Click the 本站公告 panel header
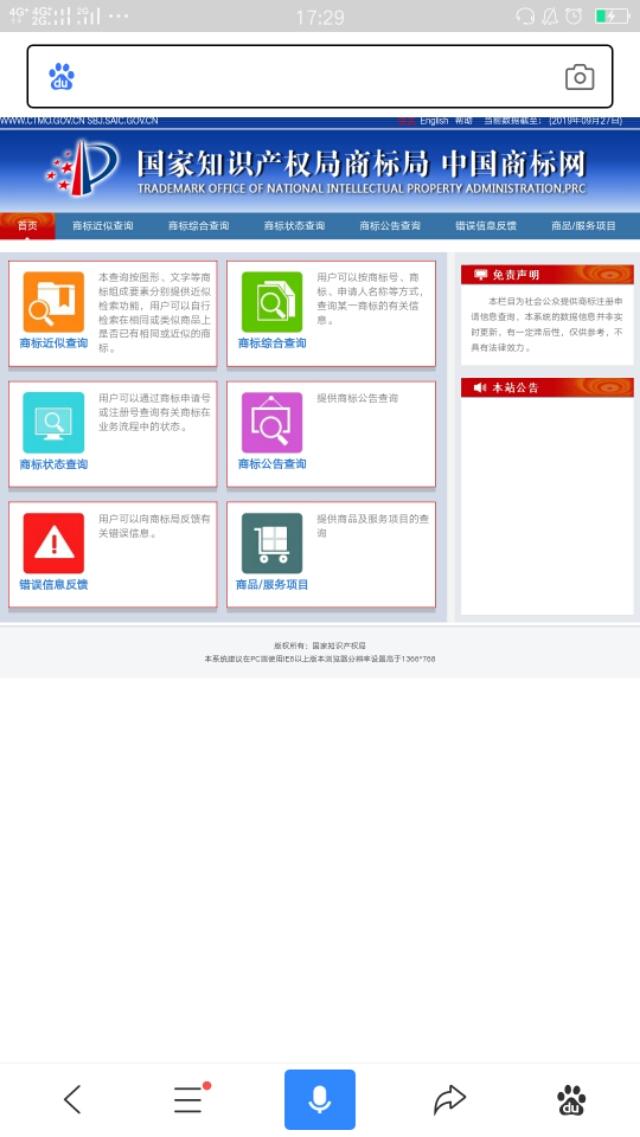 point(547,388)
